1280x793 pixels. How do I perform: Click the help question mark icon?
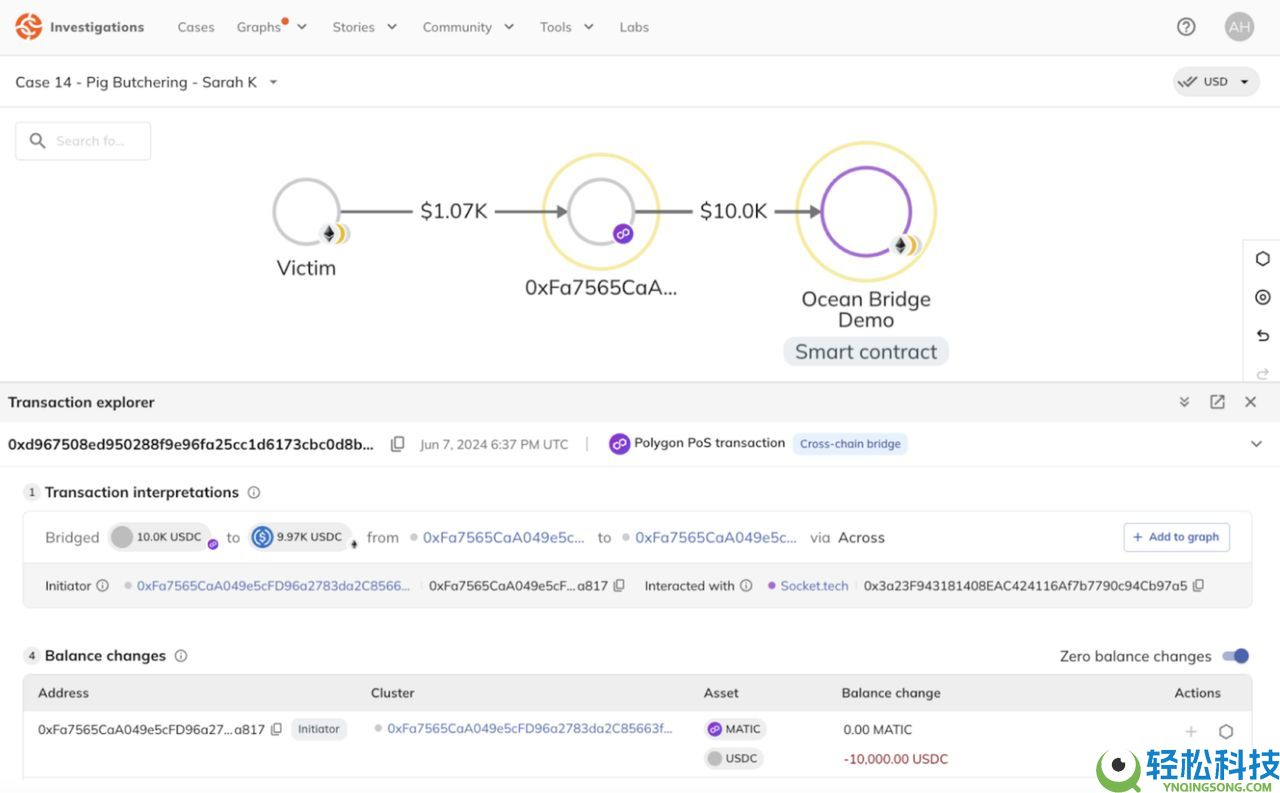pos(1186,27)
